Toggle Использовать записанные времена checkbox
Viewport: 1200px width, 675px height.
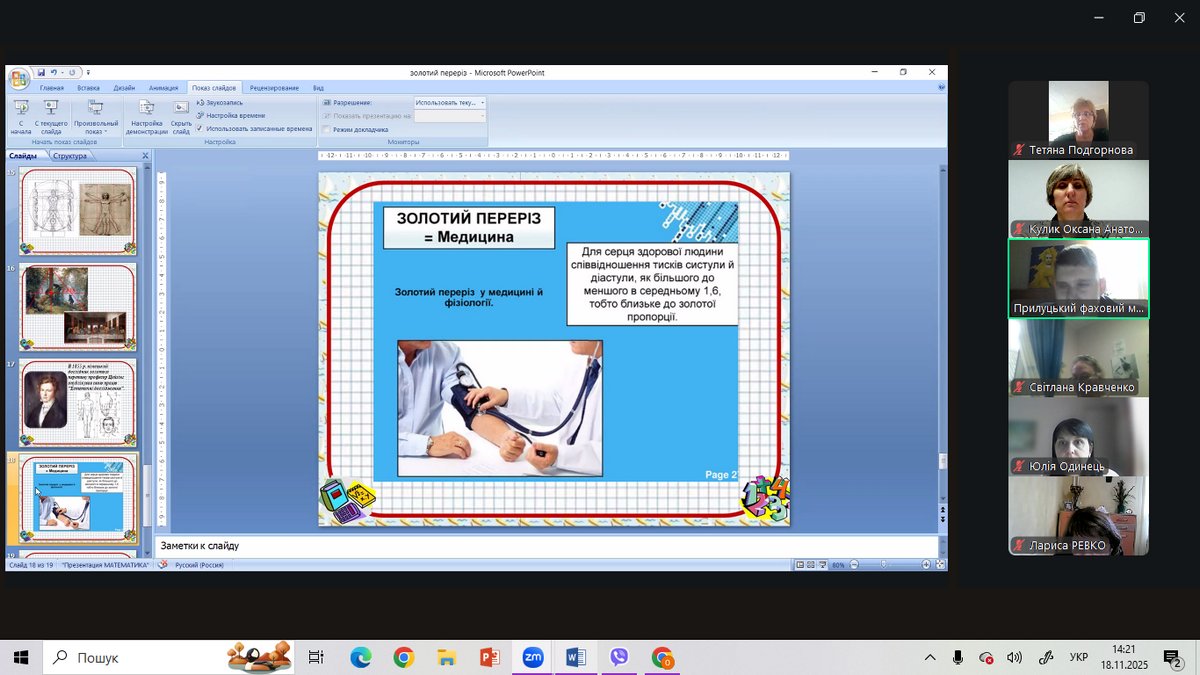[200, 129]
